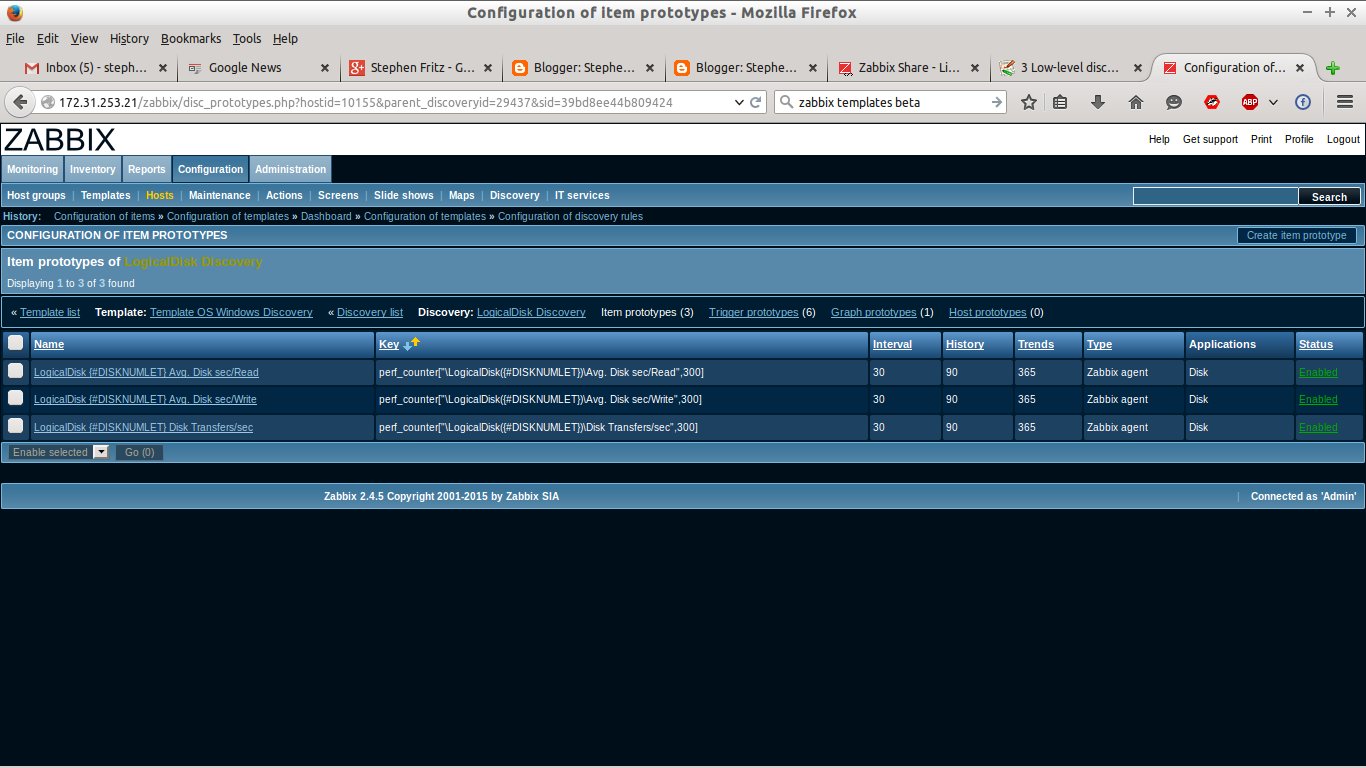This screenshot has height=768, width=1366.
Task: Open the Trigger prototypes (6) link
Action: 753,312
